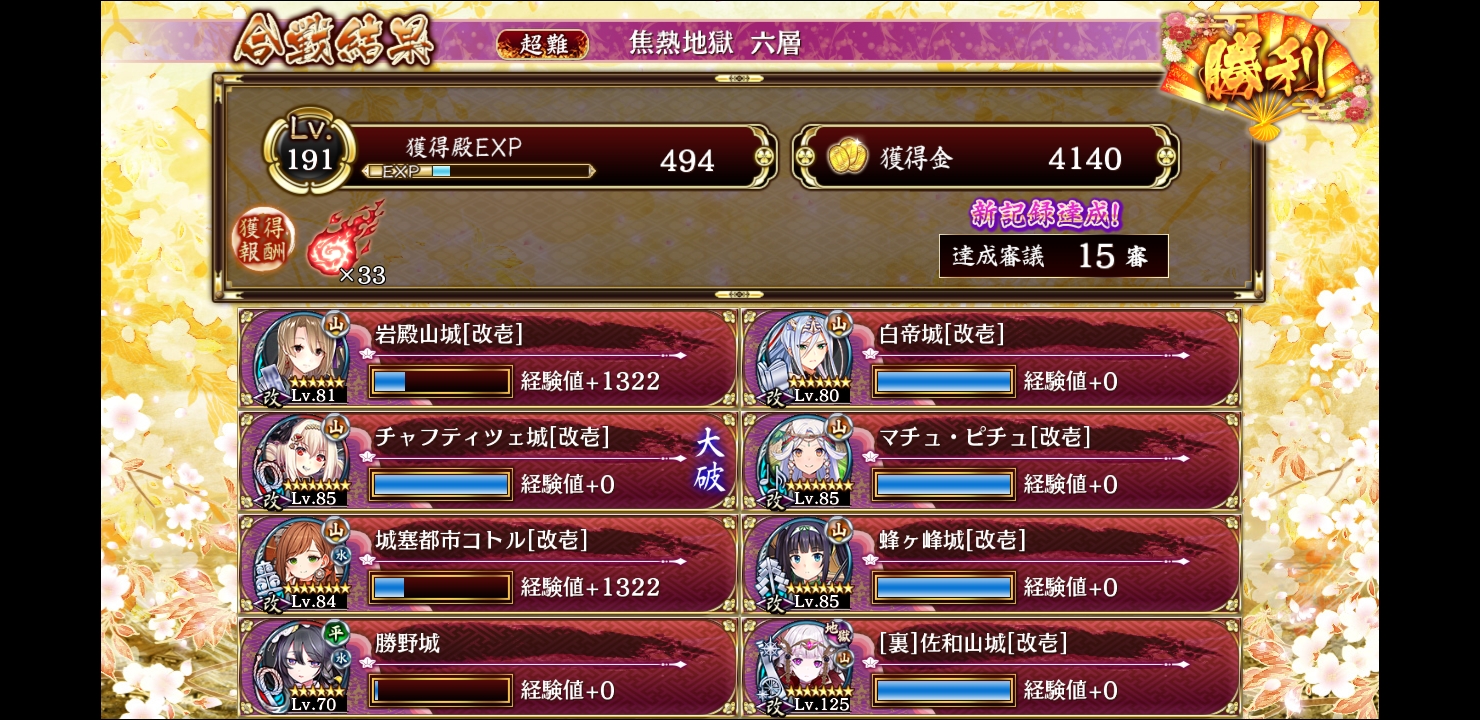Viewport: 1480px width, 720px height.
Task: Click the 勝利 victory fan emblem
Action: pyautogui.click(x=1267, y=72)
